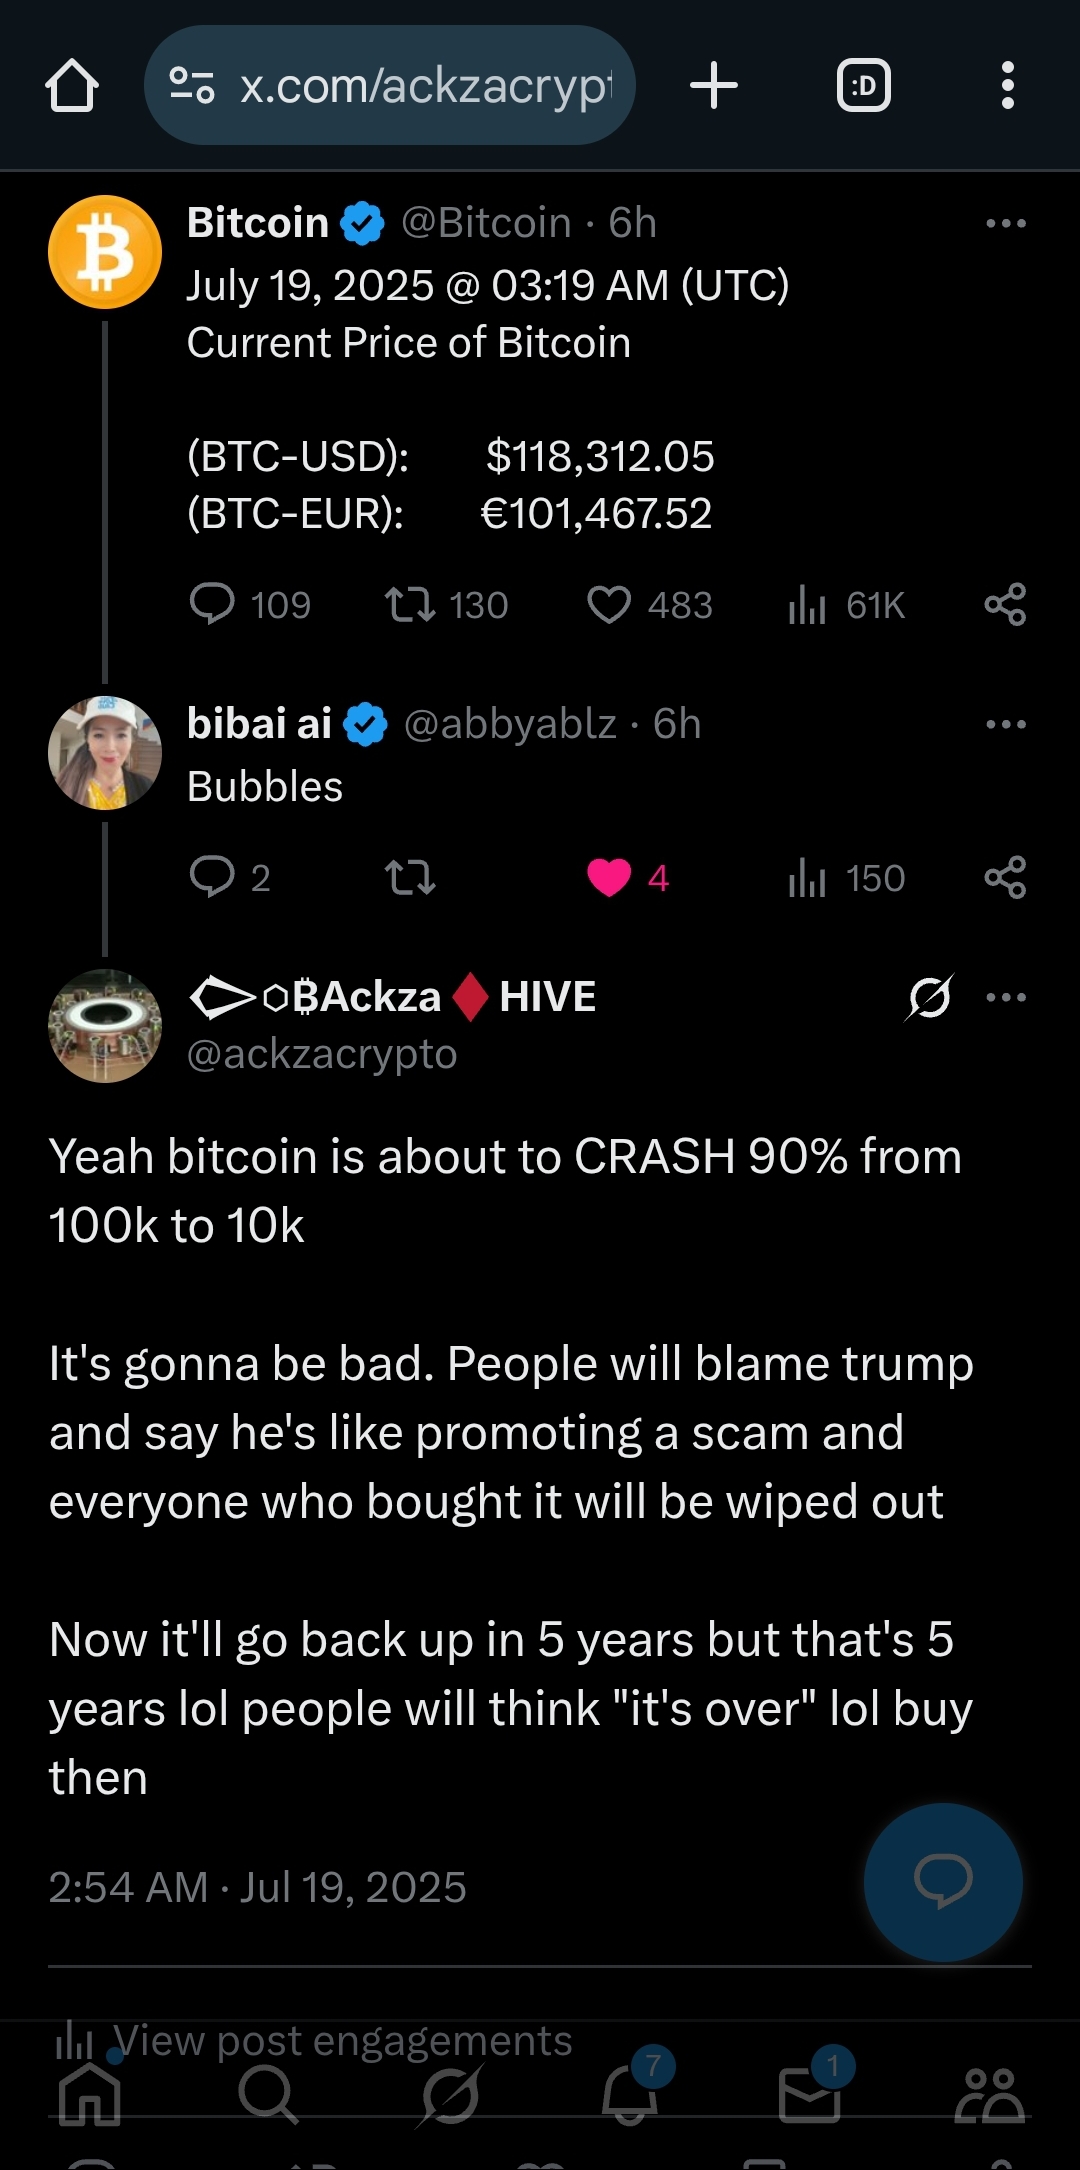Open browser three-dot overflow menu
The width and height of the screenshot is (1080, 2170).
click(1007, 86)
